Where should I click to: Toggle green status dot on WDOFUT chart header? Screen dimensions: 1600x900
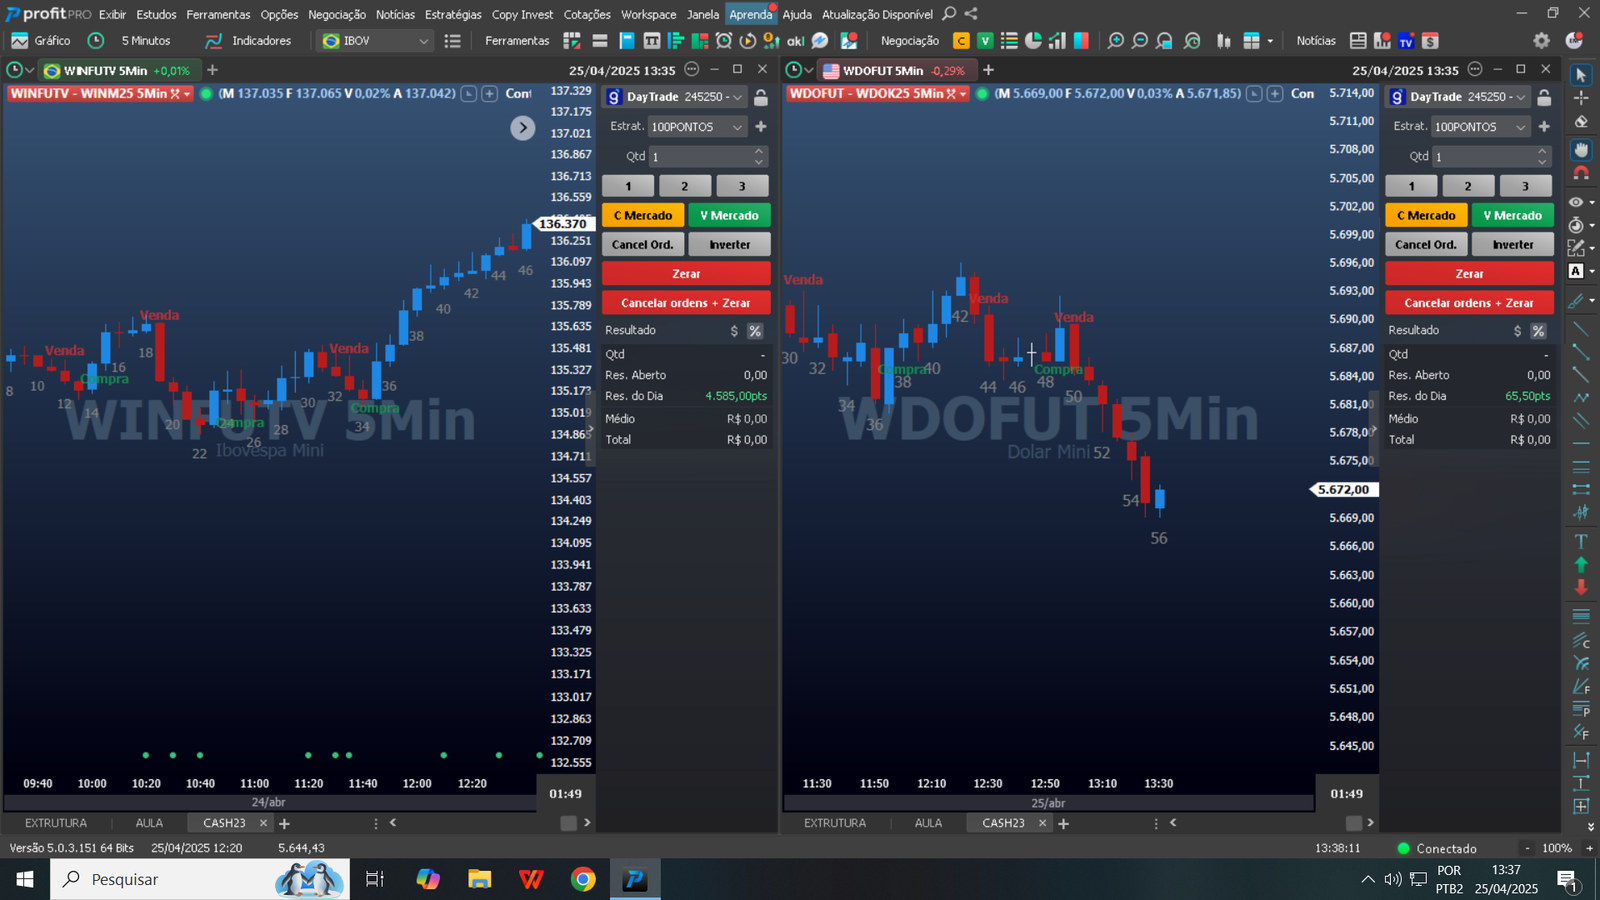pos(982,93)
